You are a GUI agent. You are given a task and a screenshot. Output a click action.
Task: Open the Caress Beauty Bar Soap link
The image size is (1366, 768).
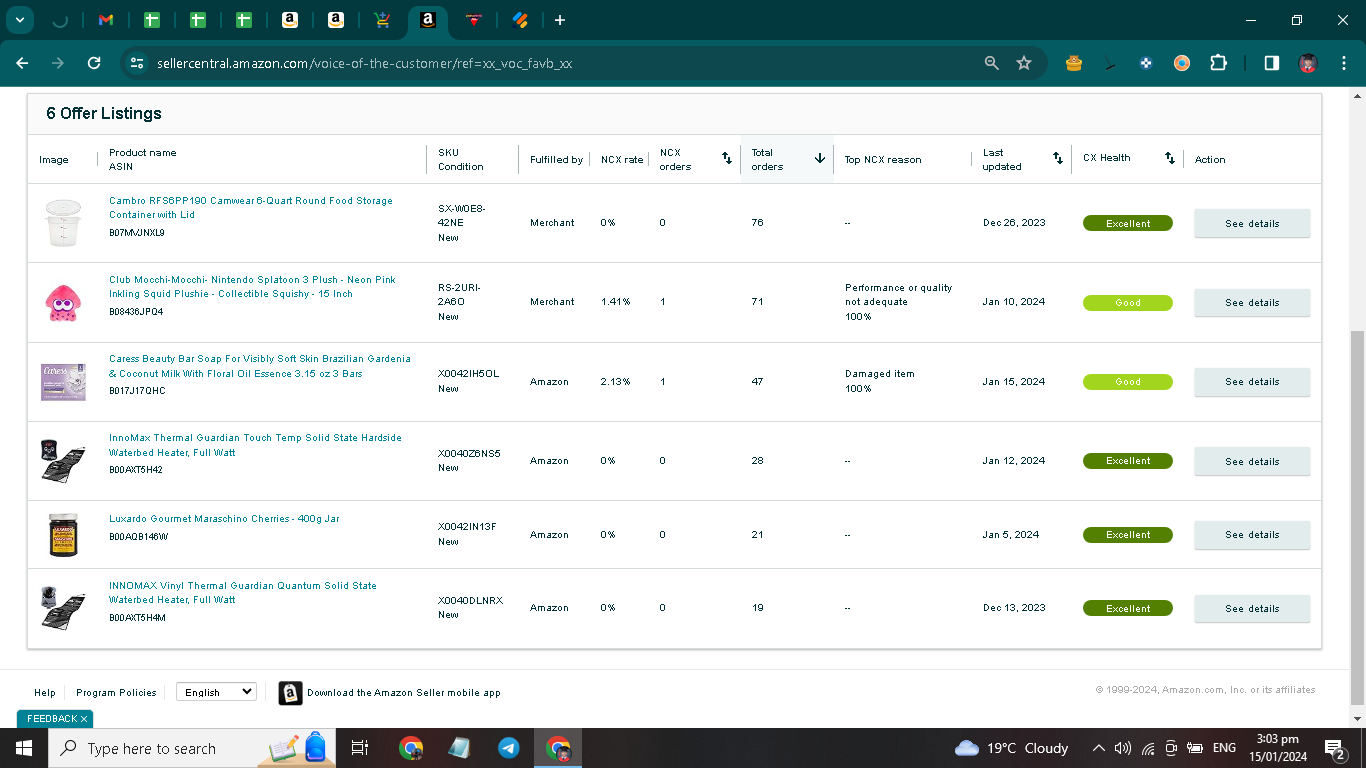click(260, 366)
